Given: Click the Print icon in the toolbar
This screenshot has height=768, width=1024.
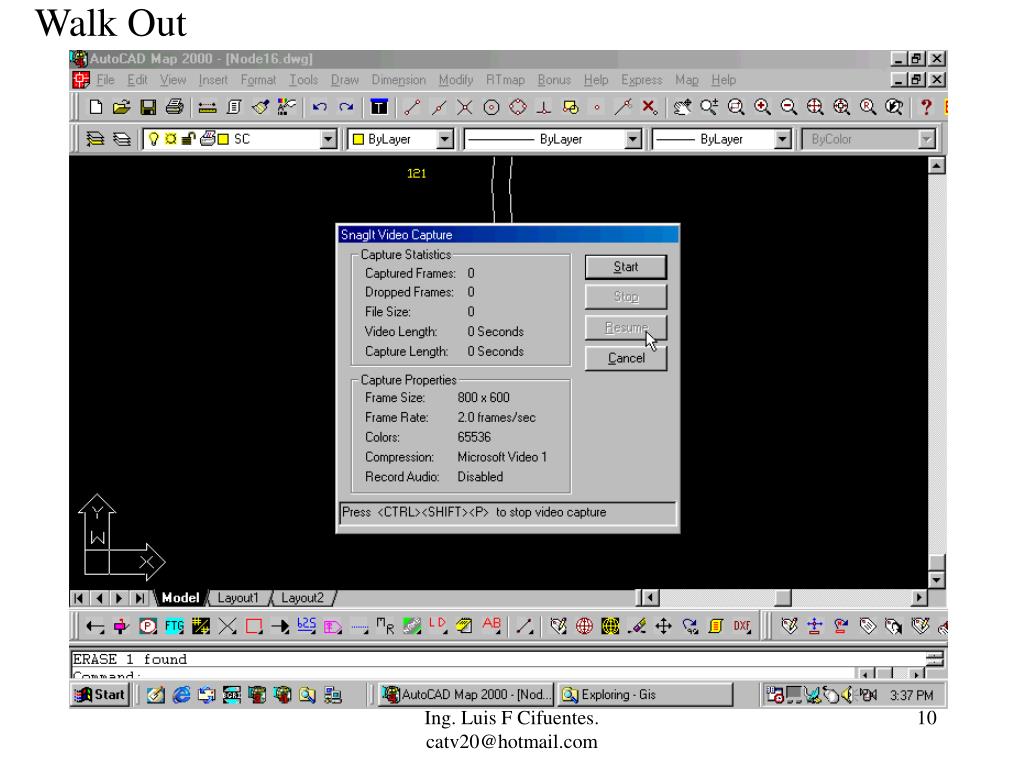Looking at the screenshot, I should click(x=174, y=107).
